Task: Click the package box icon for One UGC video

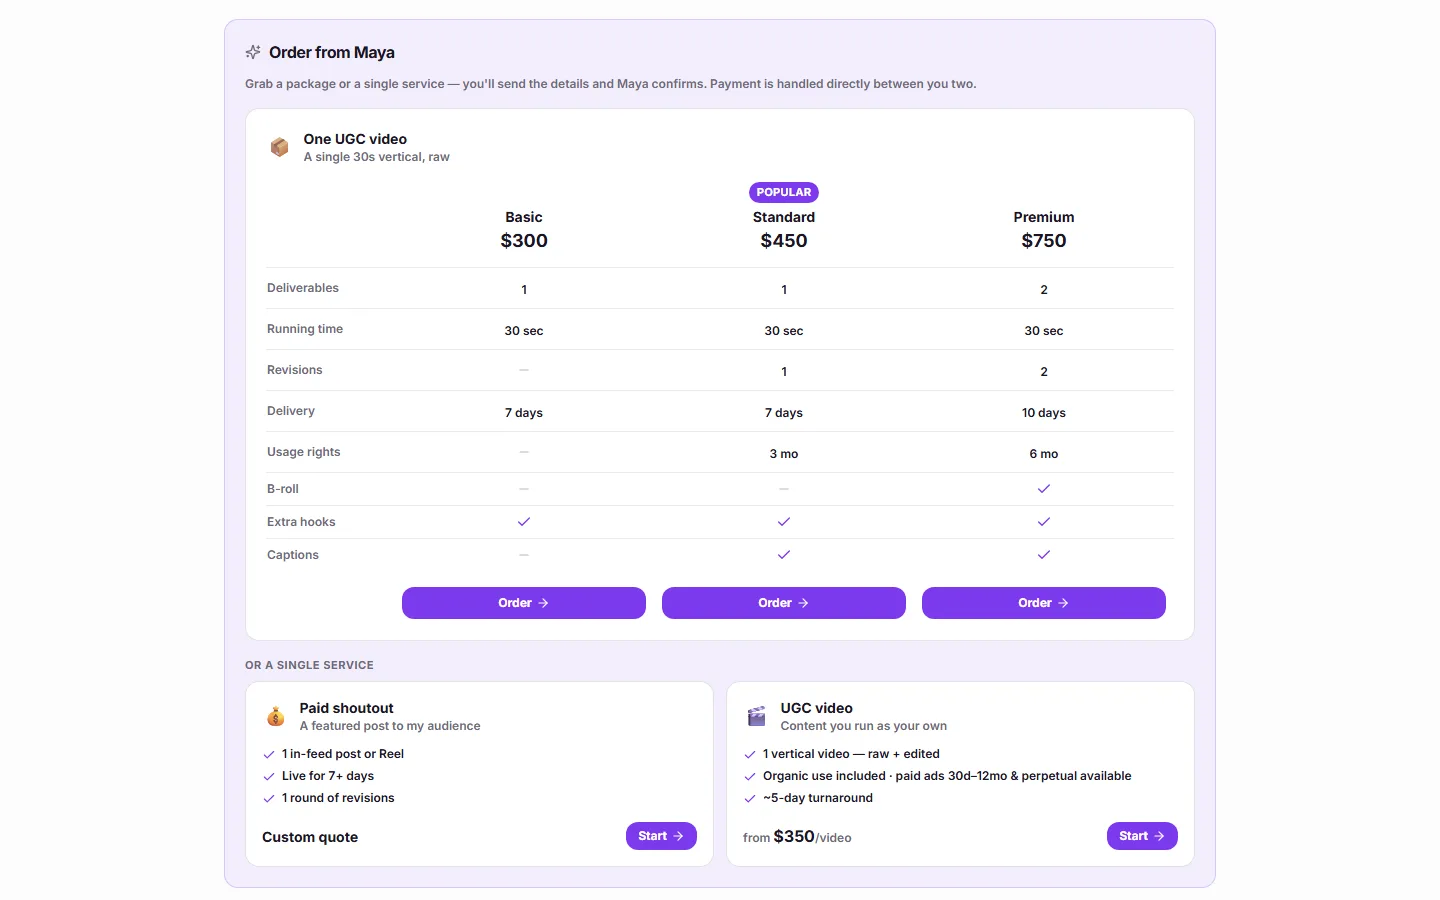Action: coord(280,147)
